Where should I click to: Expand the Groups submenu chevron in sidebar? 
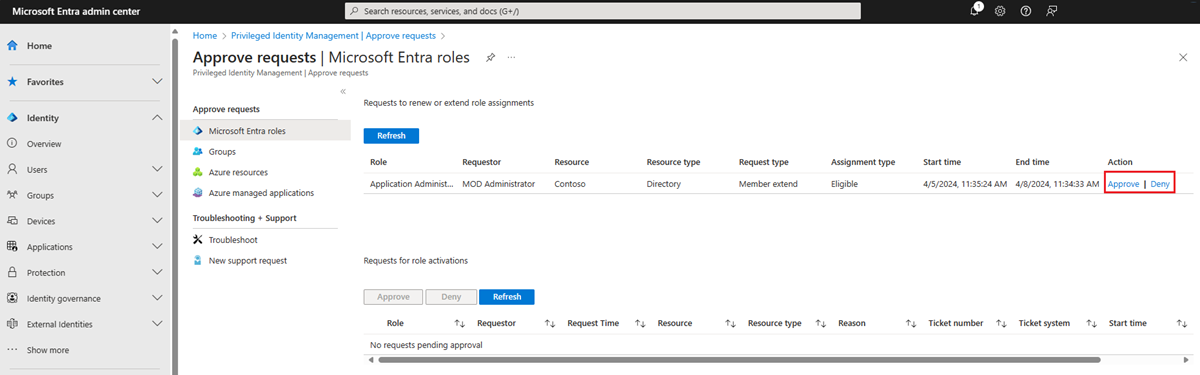[157, 195]
